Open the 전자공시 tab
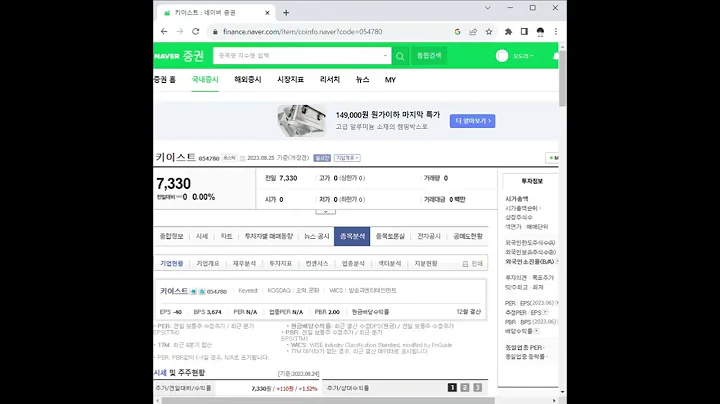 point(429,236)
